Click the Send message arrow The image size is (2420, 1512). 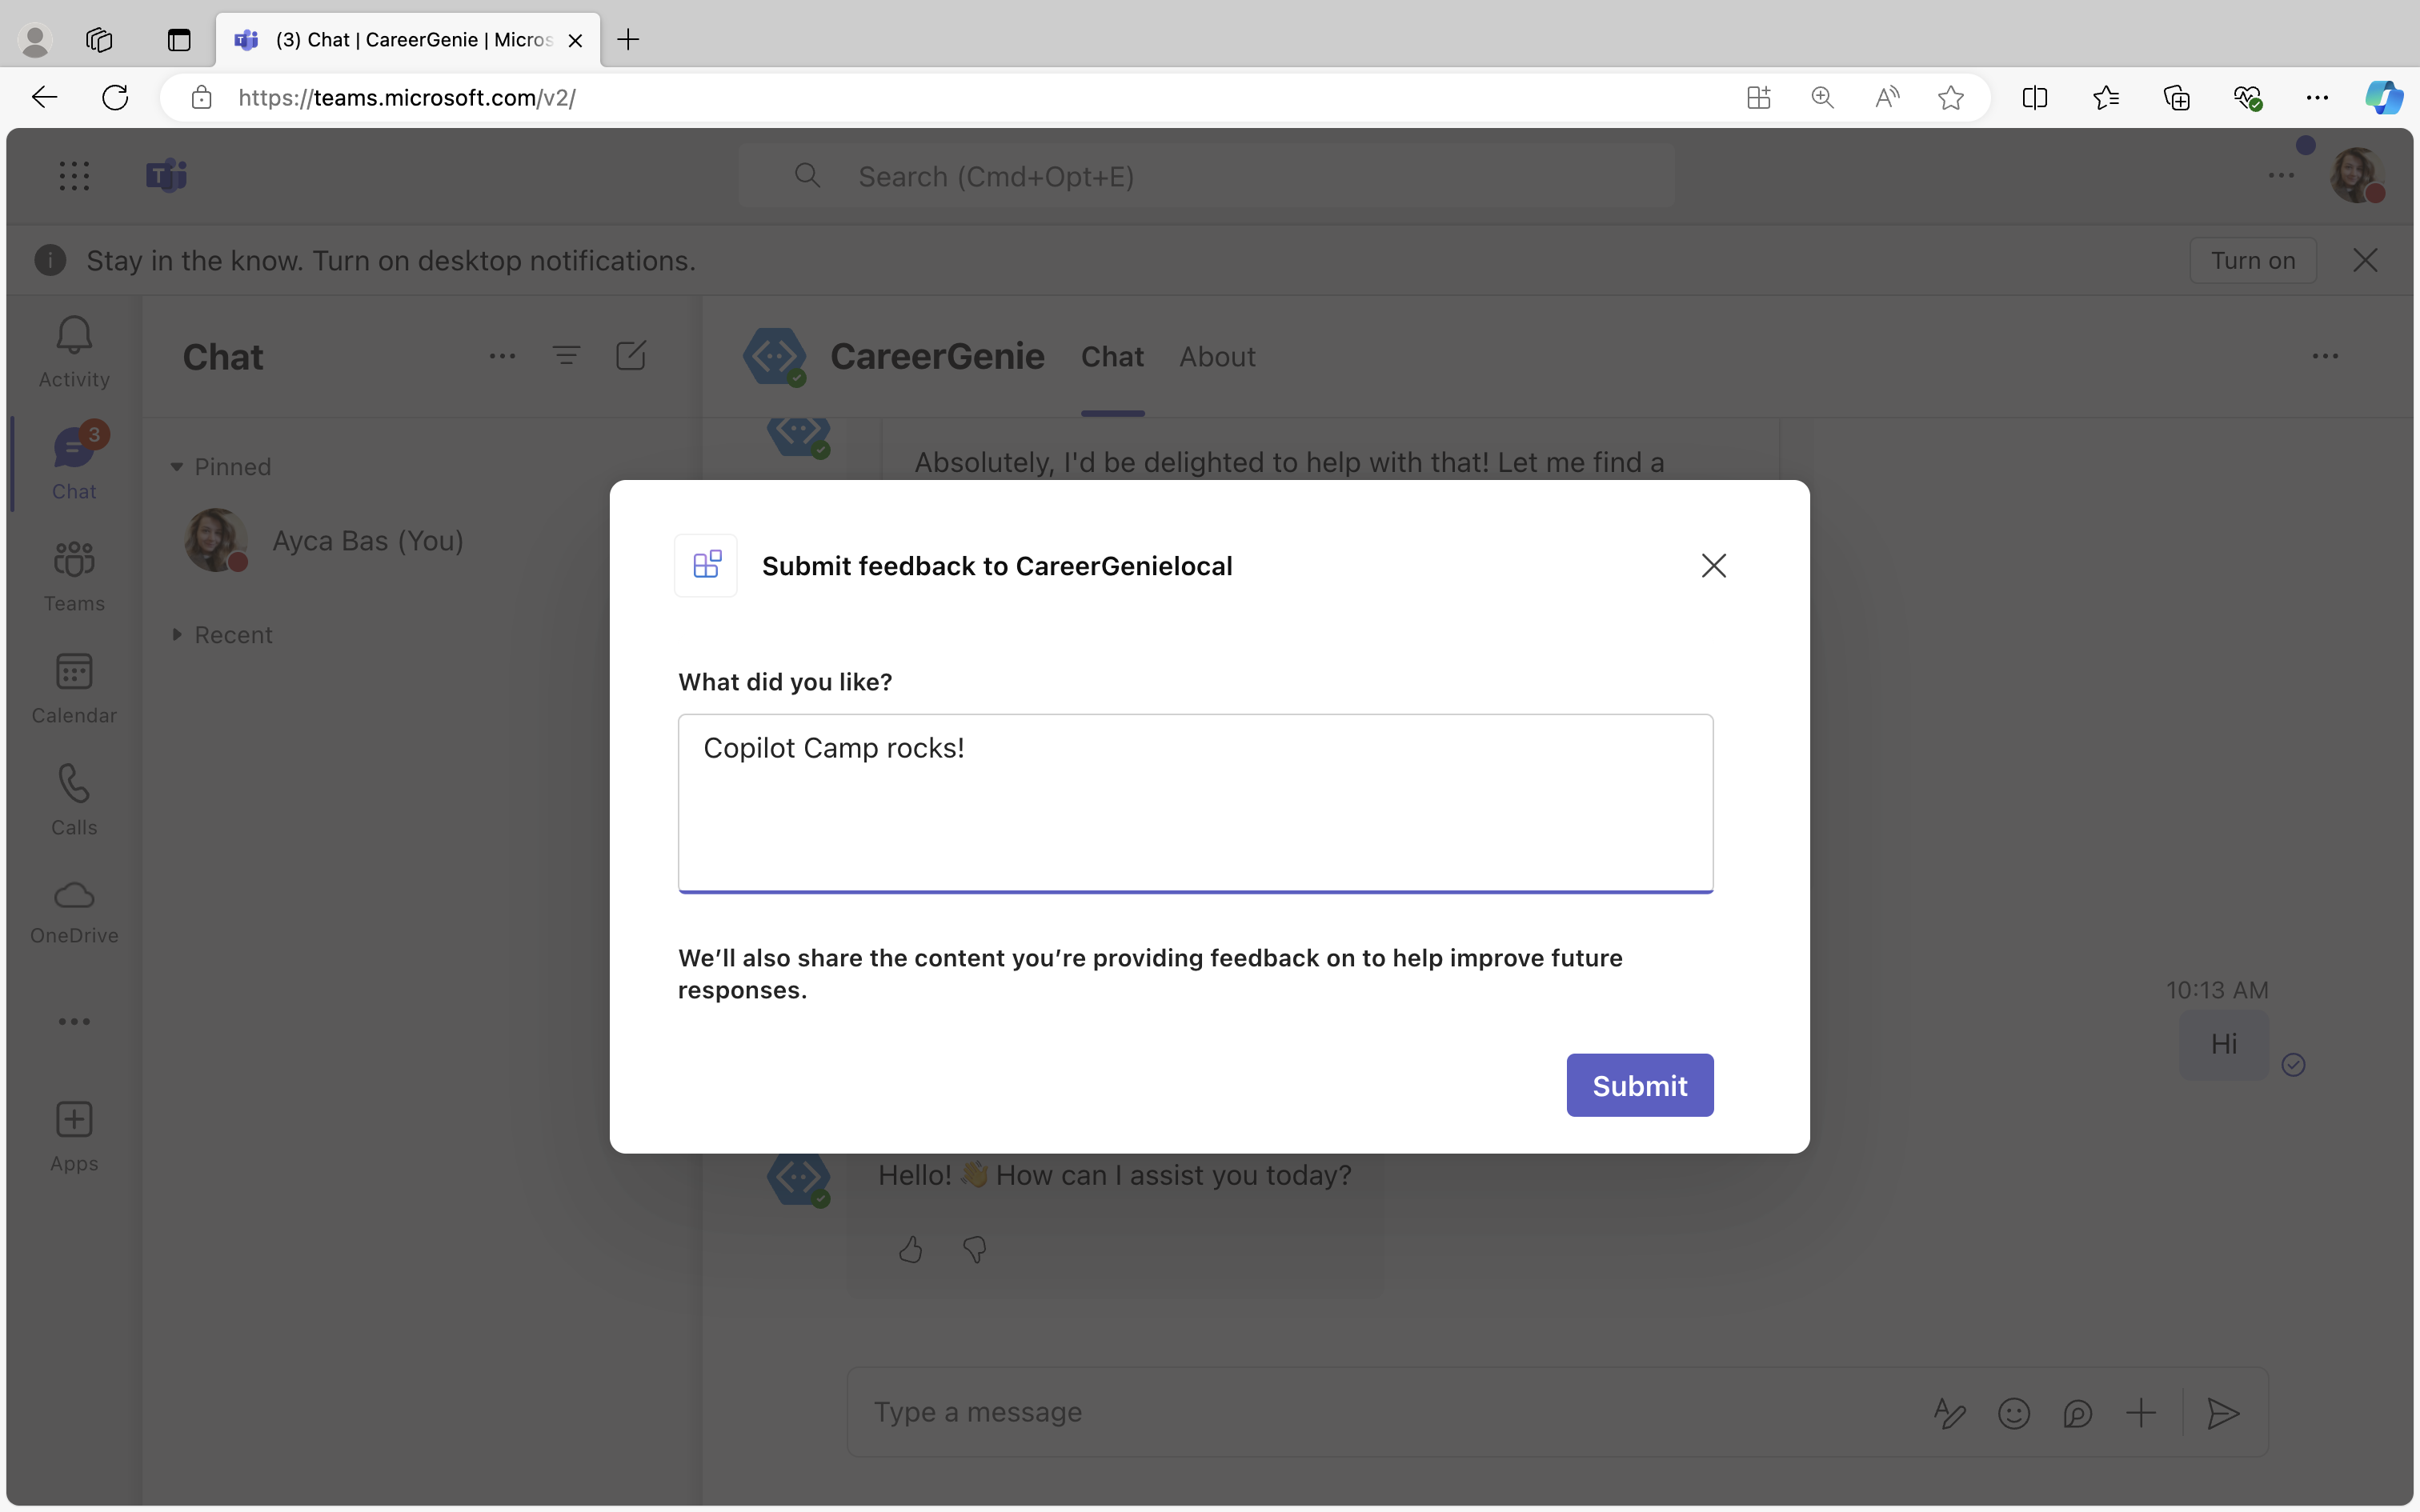tap(2222, 1413)
